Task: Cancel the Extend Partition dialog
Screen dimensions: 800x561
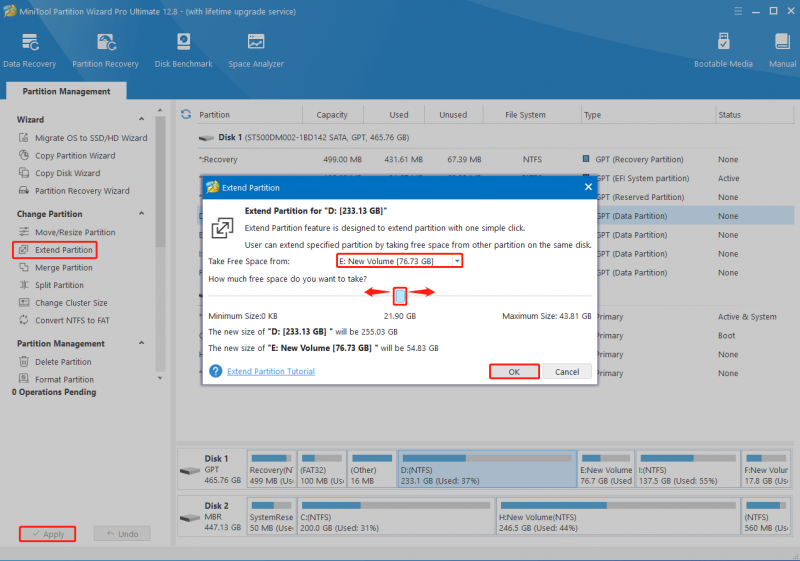Action: [x=567, y=371]
